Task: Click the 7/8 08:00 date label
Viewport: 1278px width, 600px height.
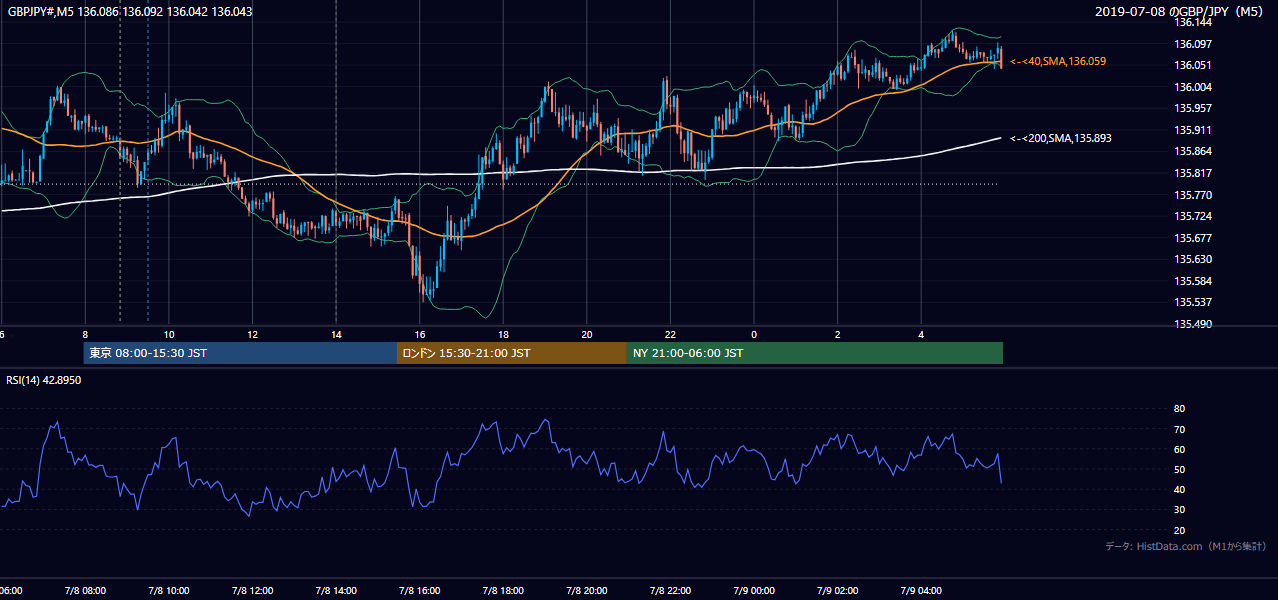Action: pos(84,591)
